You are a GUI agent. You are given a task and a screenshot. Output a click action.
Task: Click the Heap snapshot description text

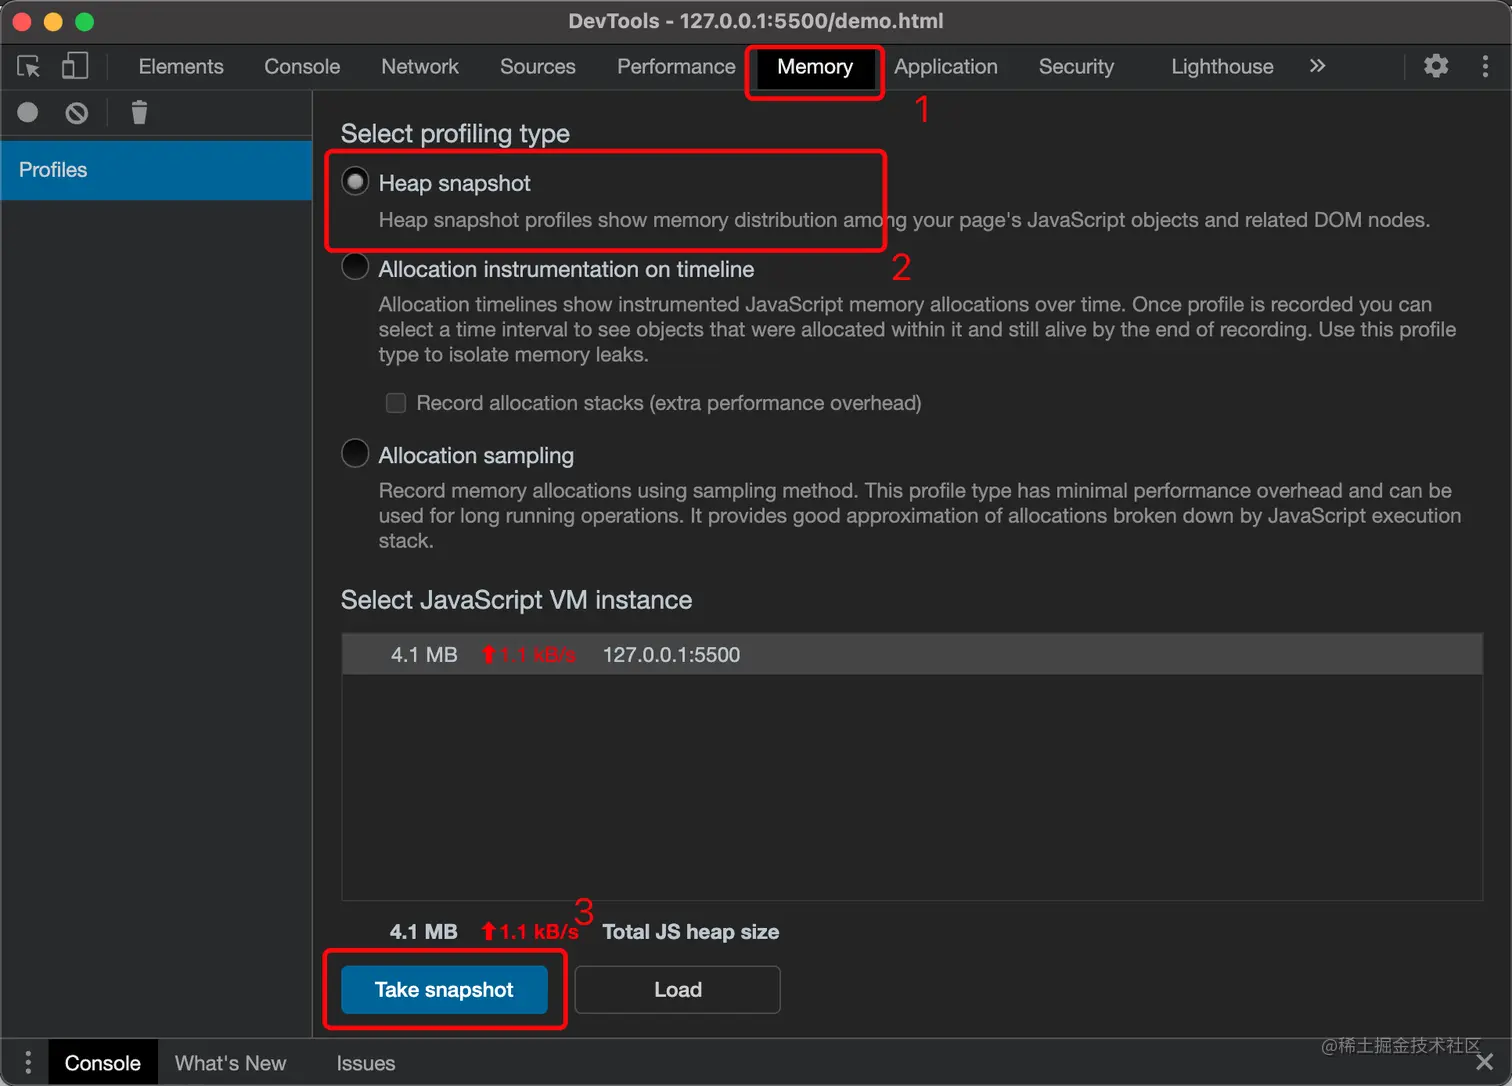click(x=904, y=220)
